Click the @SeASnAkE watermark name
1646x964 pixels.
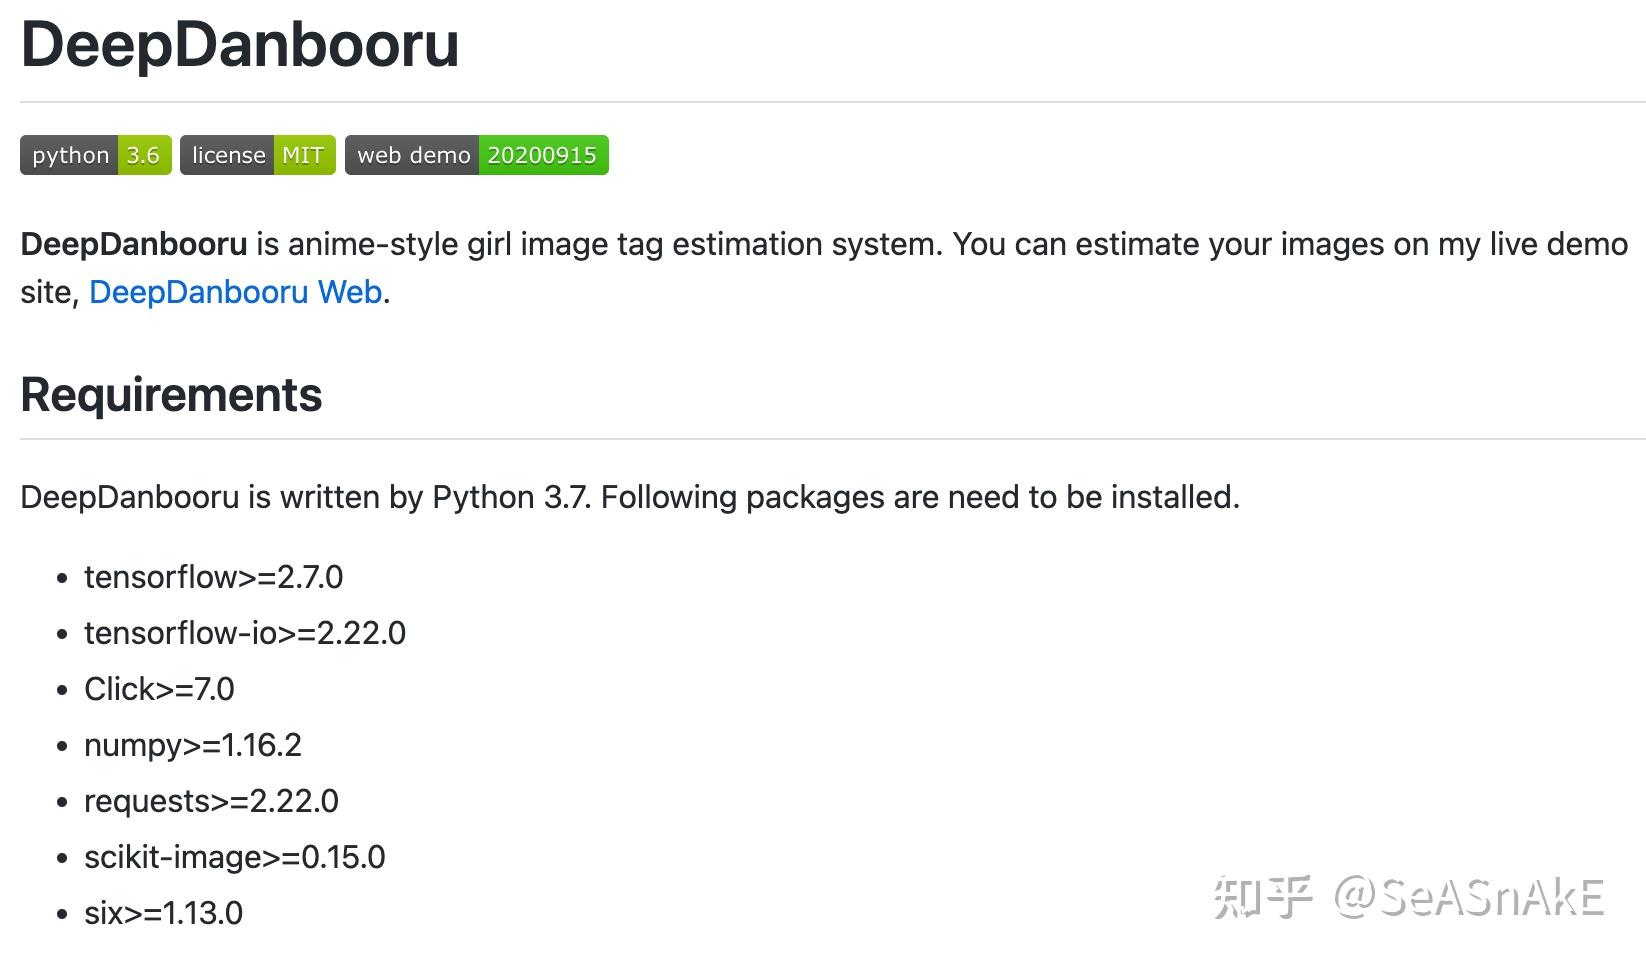point(1469,897)
